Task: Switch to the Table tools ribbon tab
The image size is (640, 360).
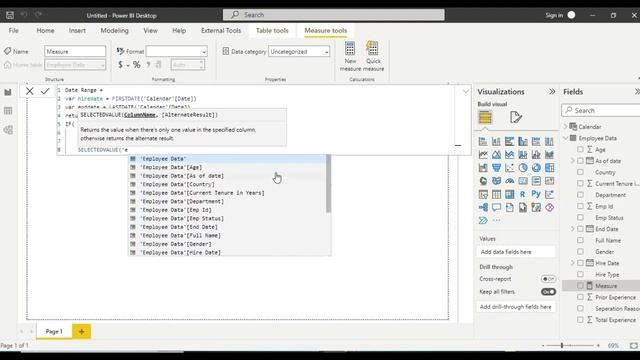Action: click(x=272, y=31)
